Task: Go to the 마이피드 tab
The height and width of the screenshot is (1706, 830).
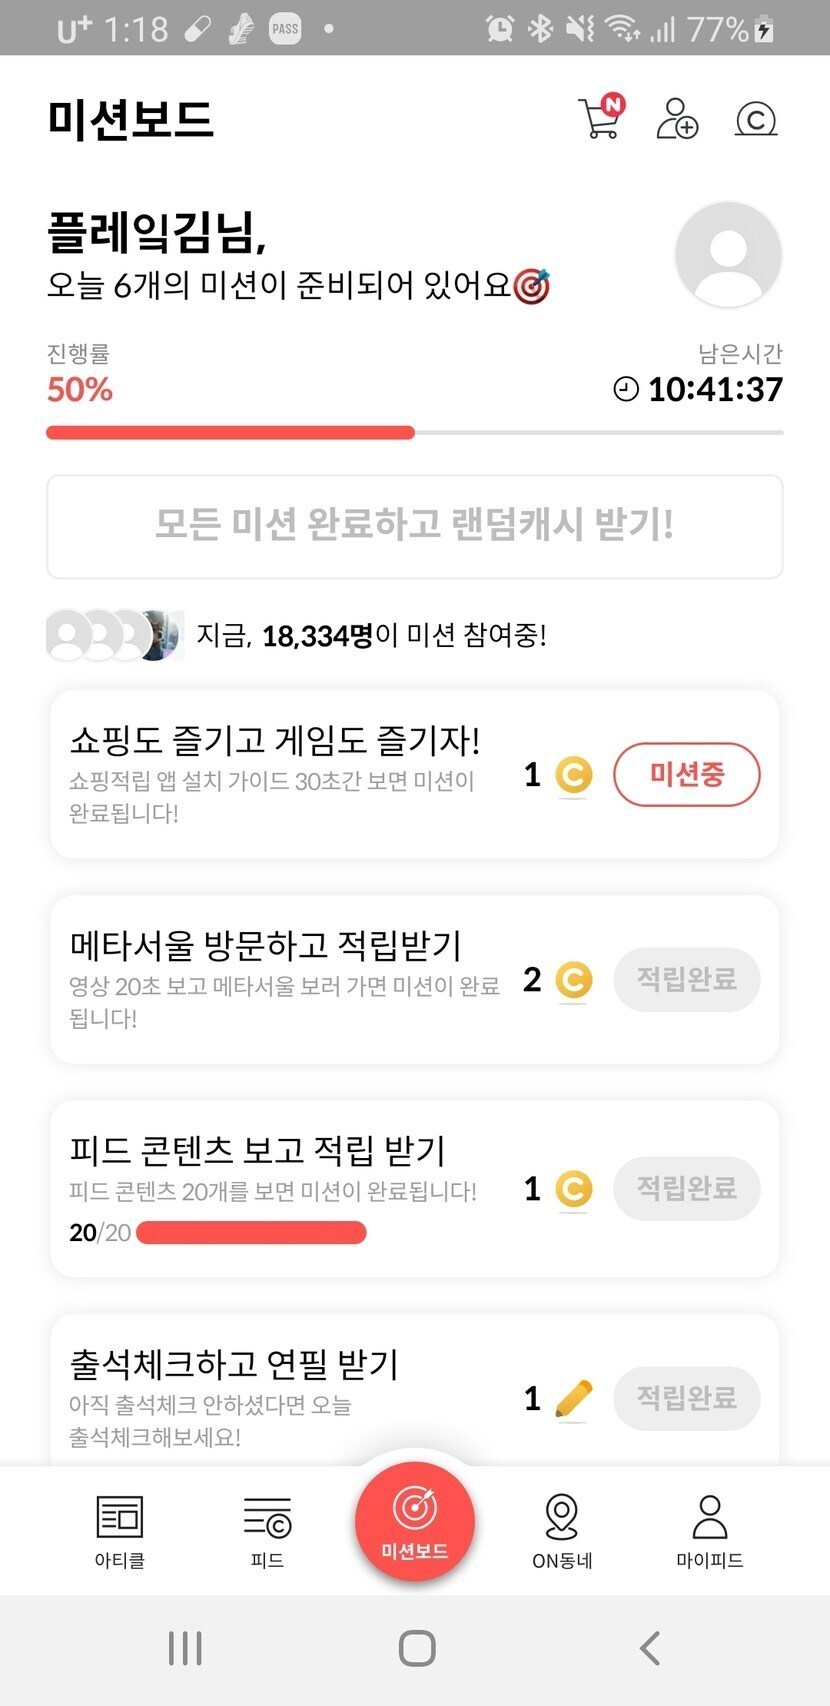Action: (x=710, y=1530)
